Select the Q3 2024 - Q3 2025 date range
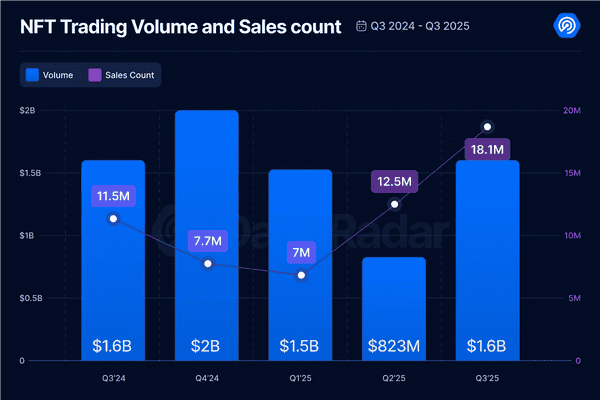This screenshot has height=400, width=600. point(420,26)
